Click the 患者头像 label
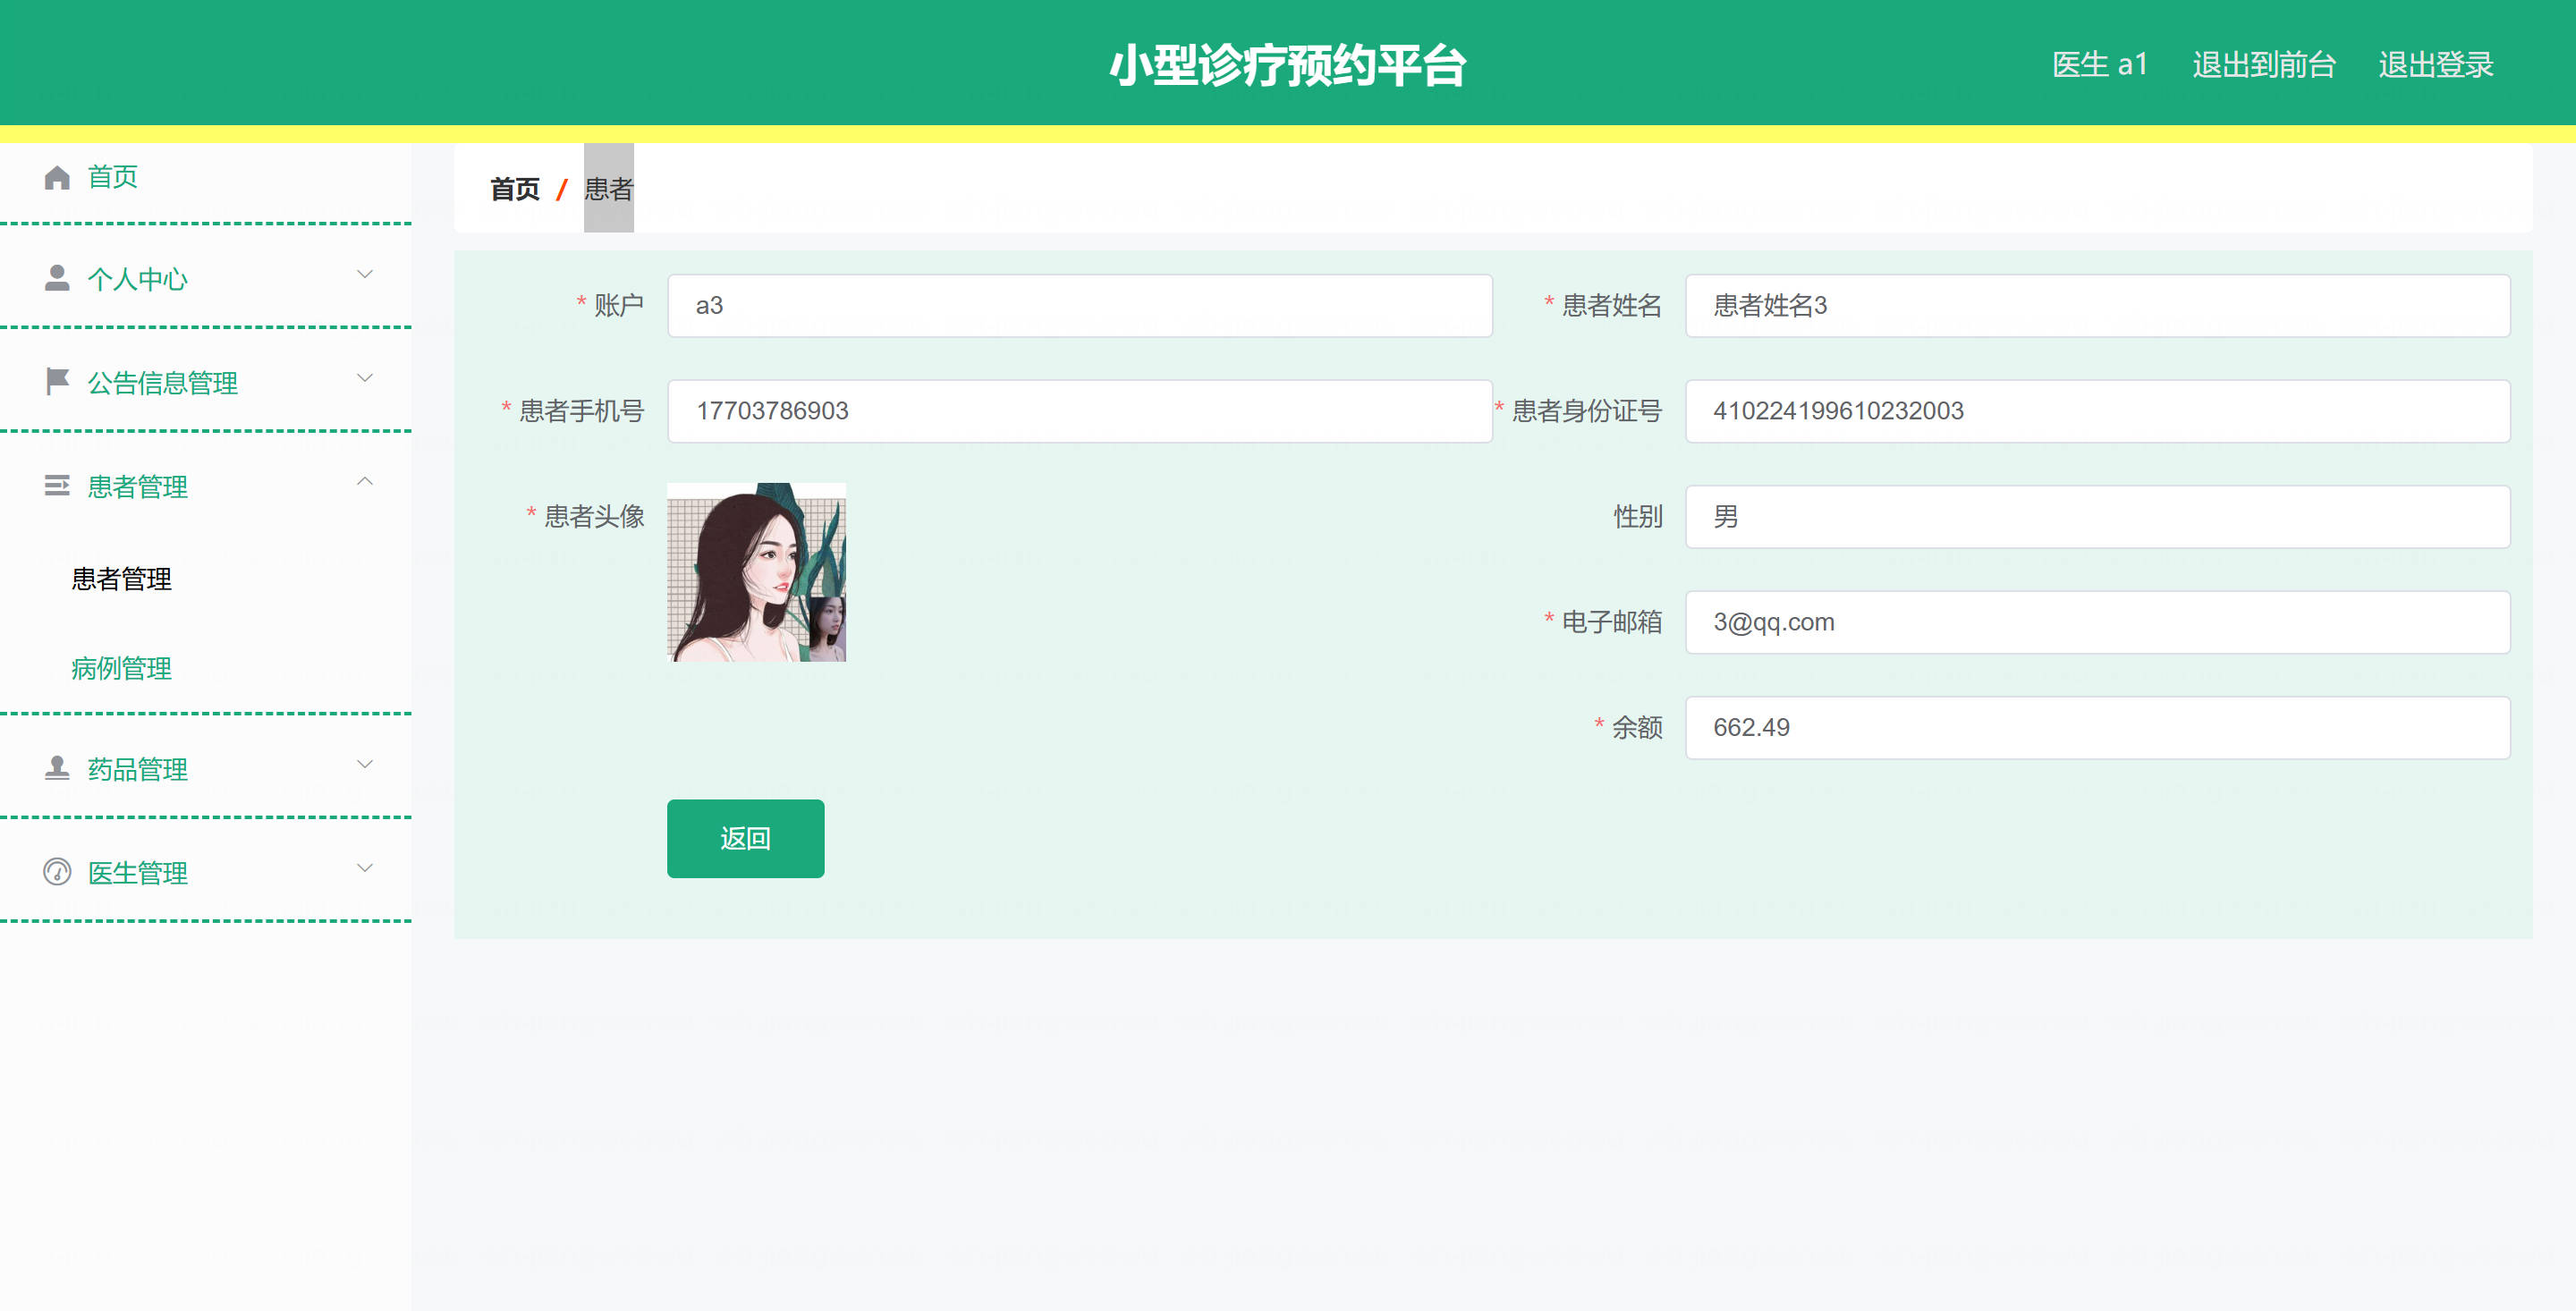 click(594, 516)
